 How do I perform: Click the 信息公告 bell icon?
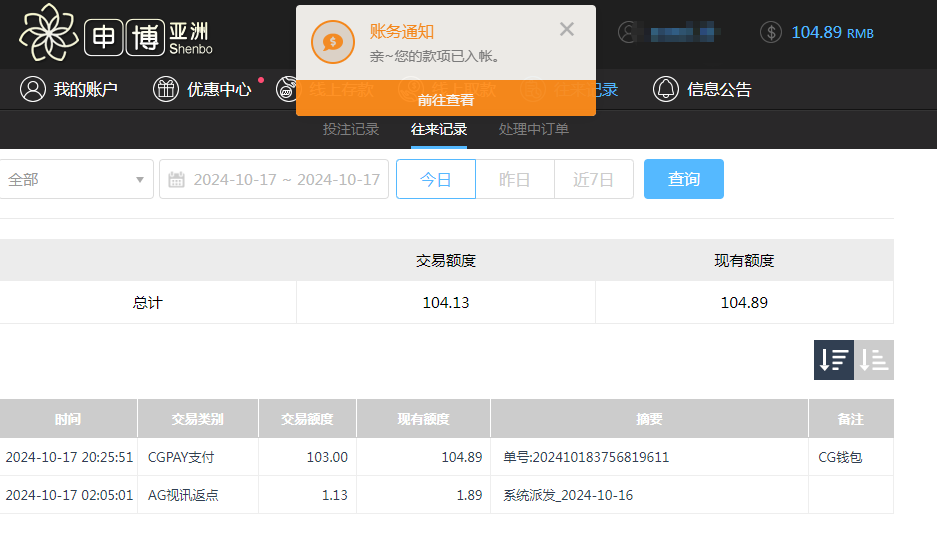(665, 89)
